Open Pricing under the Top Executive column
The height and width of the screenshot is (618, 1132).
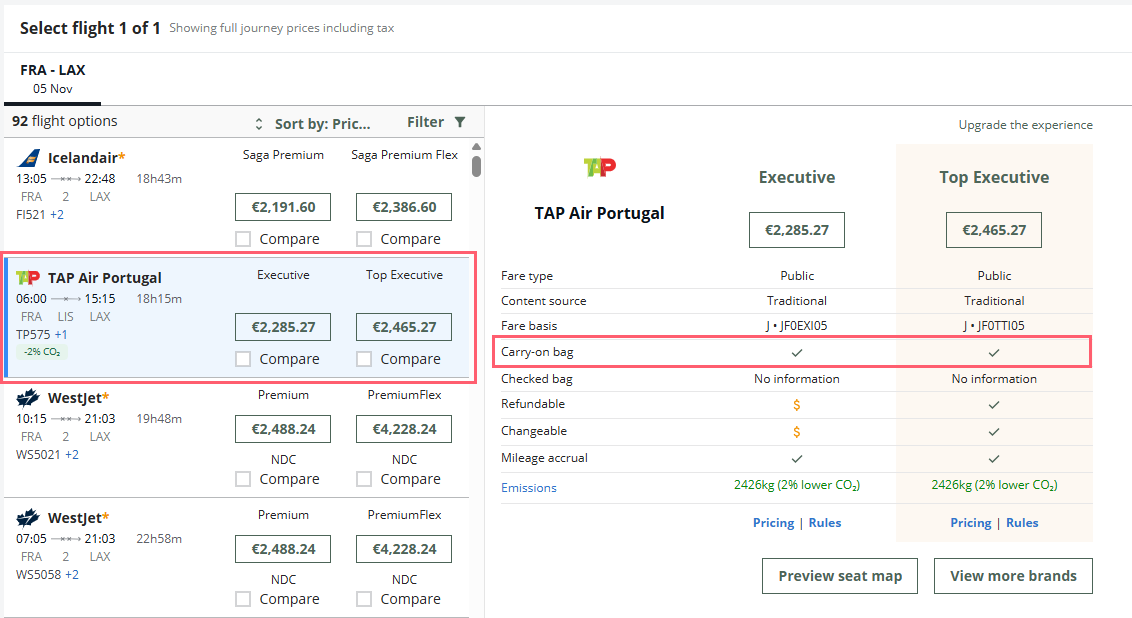[x=970, y=522]
